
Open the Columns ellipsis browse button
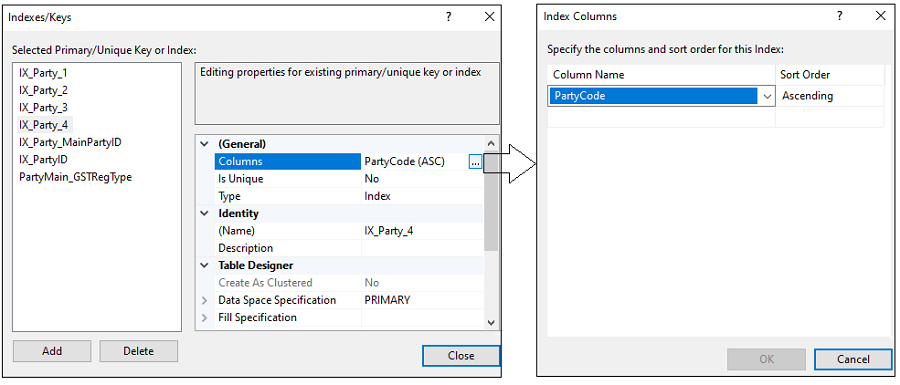click(x=475, y=162)
